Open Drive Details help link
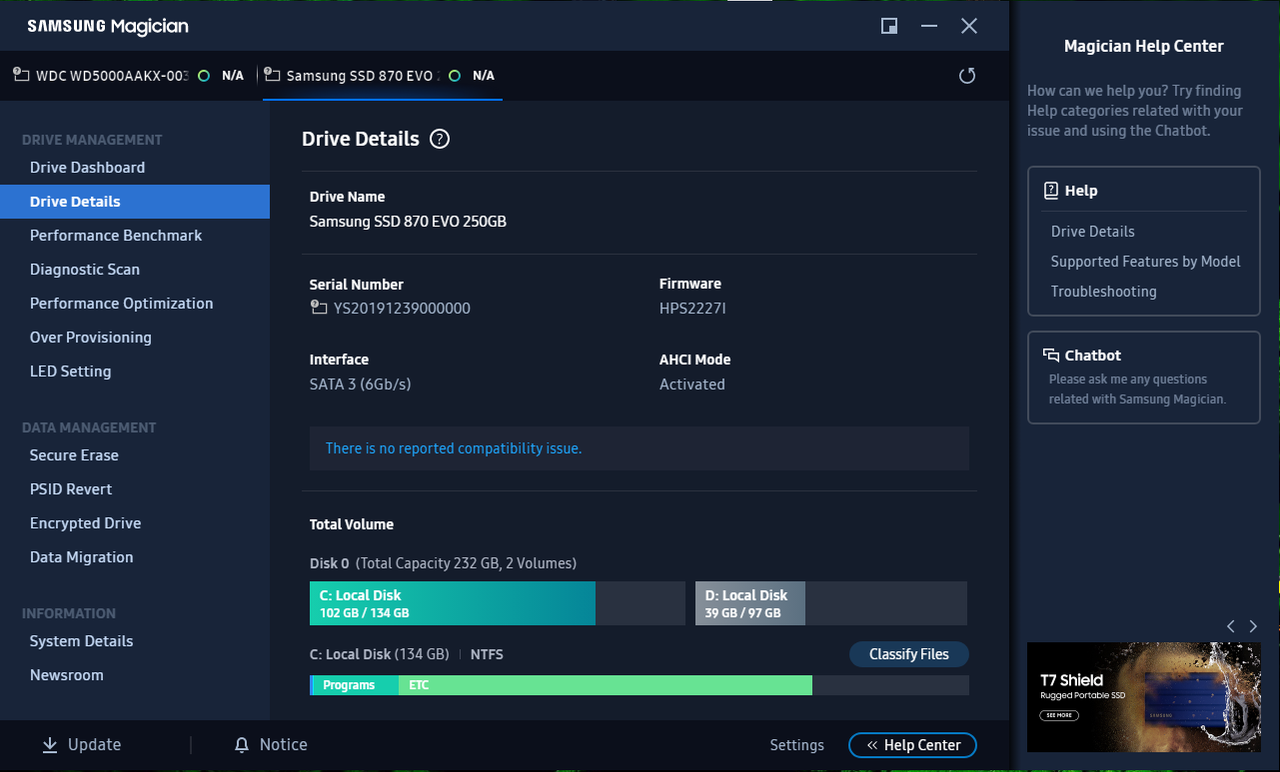1280x772 pixels. click(x=1093, y=231)
